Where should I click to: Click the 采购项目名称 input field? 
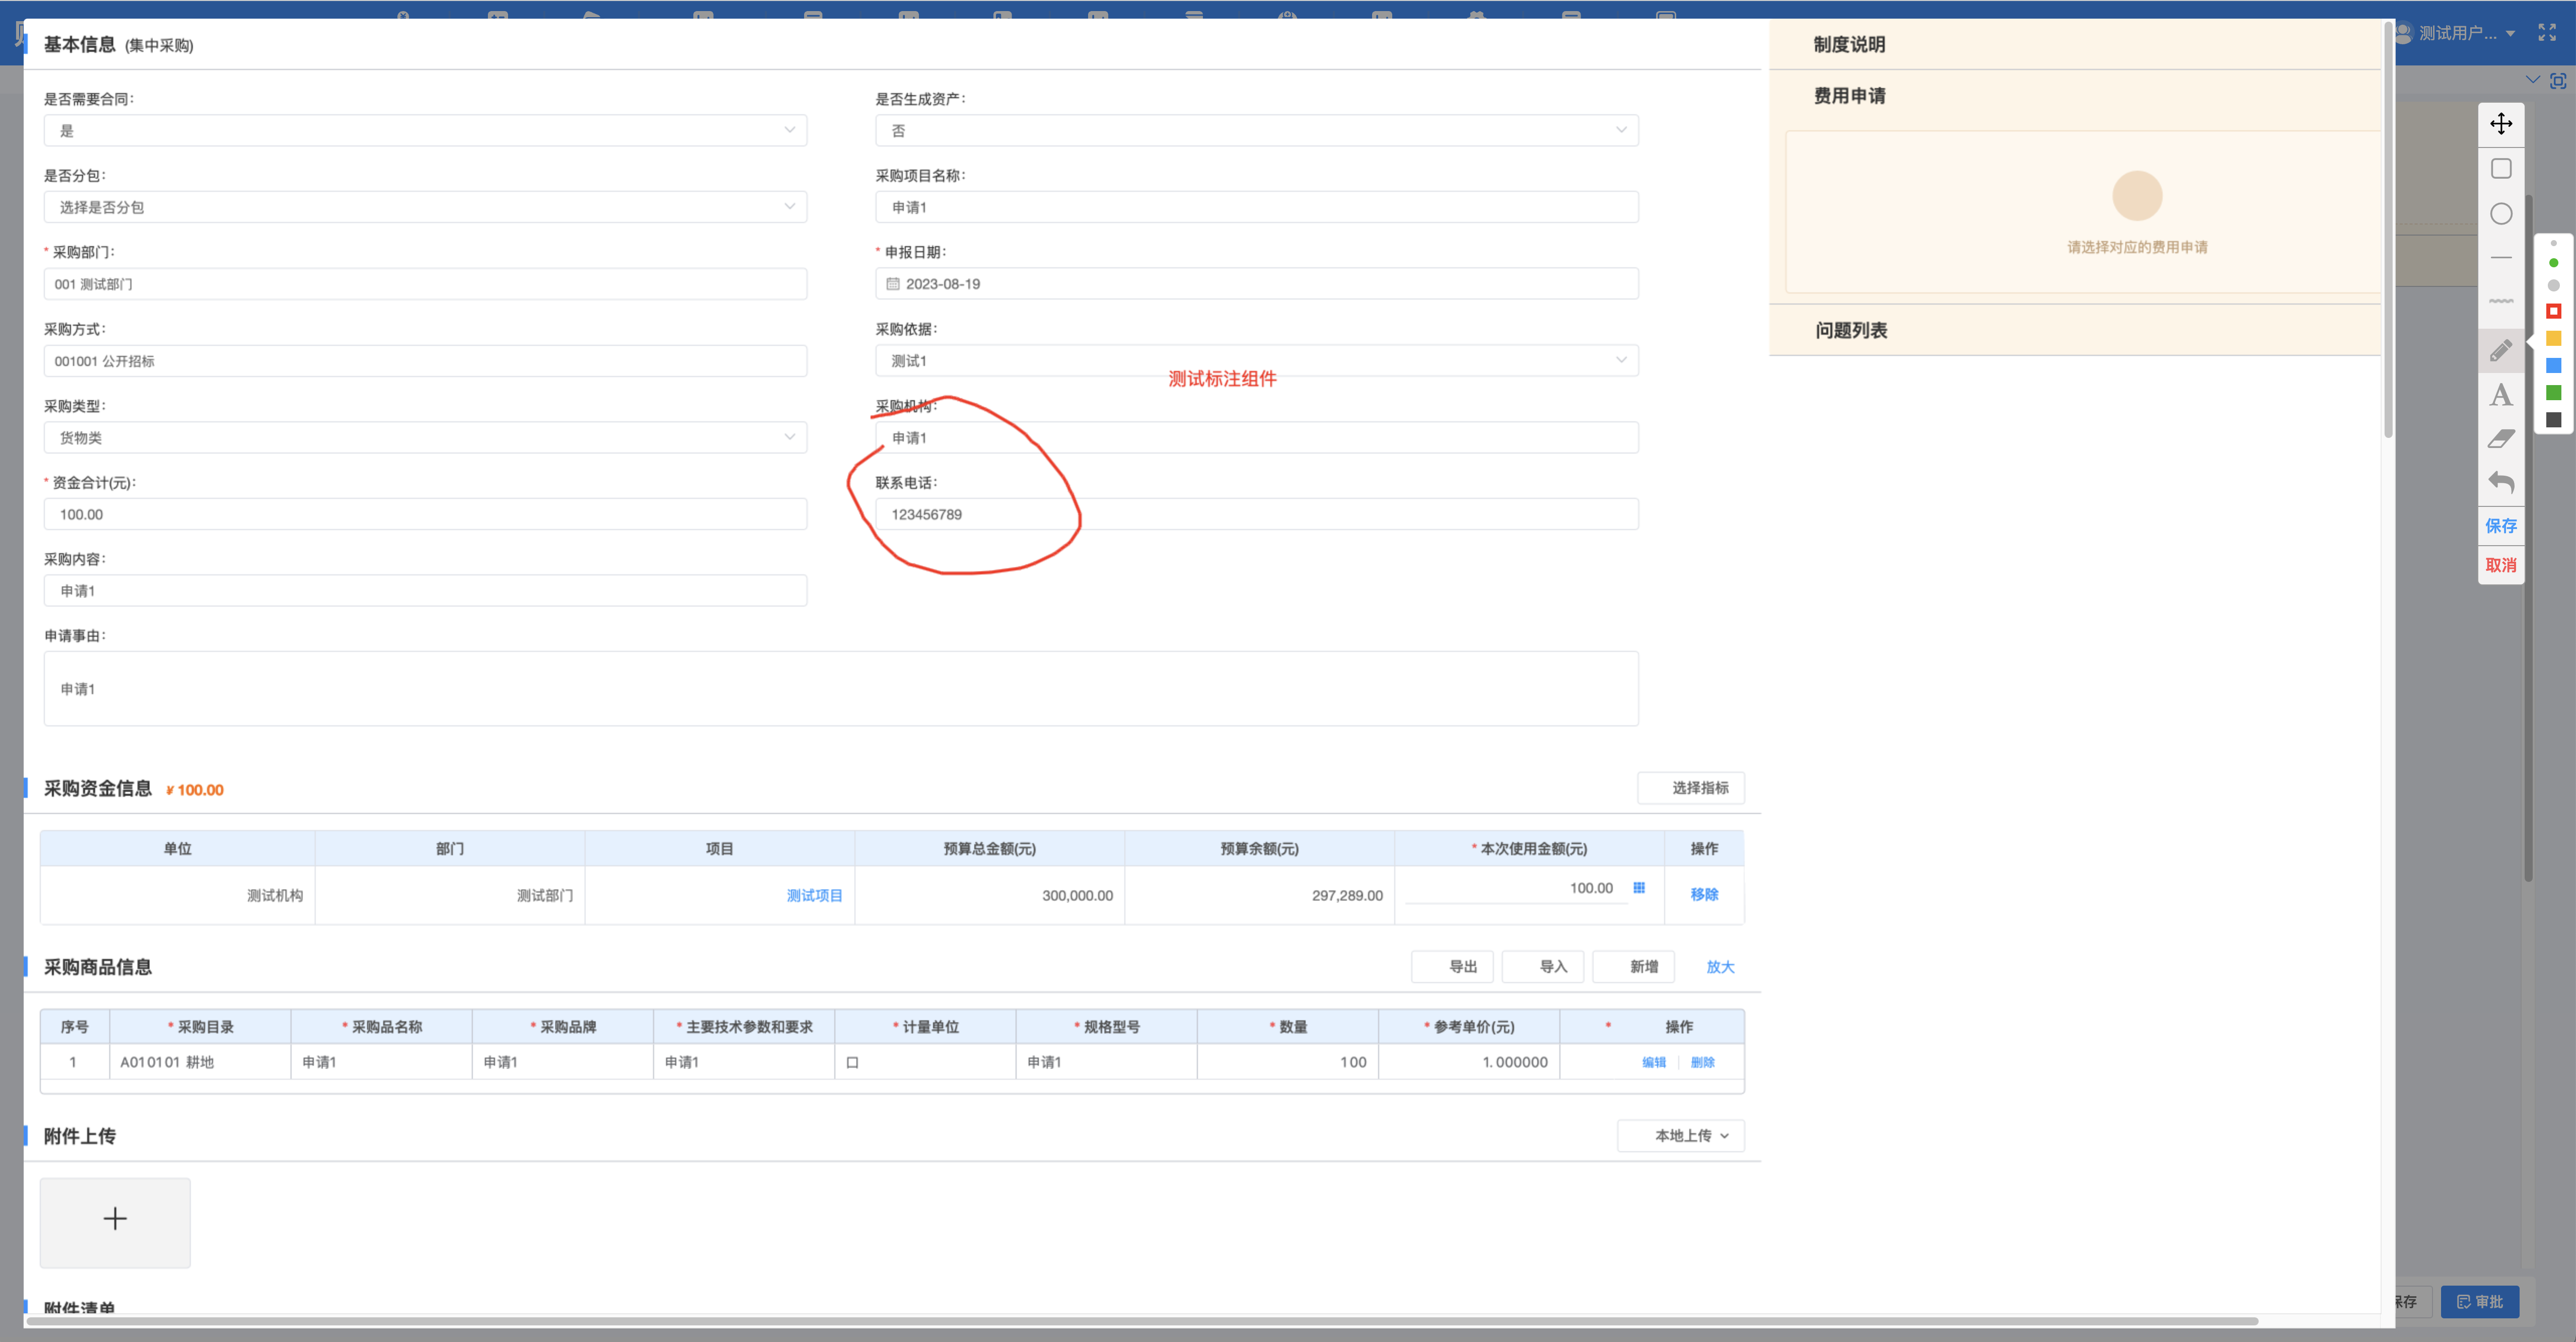tap(1257, 207)
